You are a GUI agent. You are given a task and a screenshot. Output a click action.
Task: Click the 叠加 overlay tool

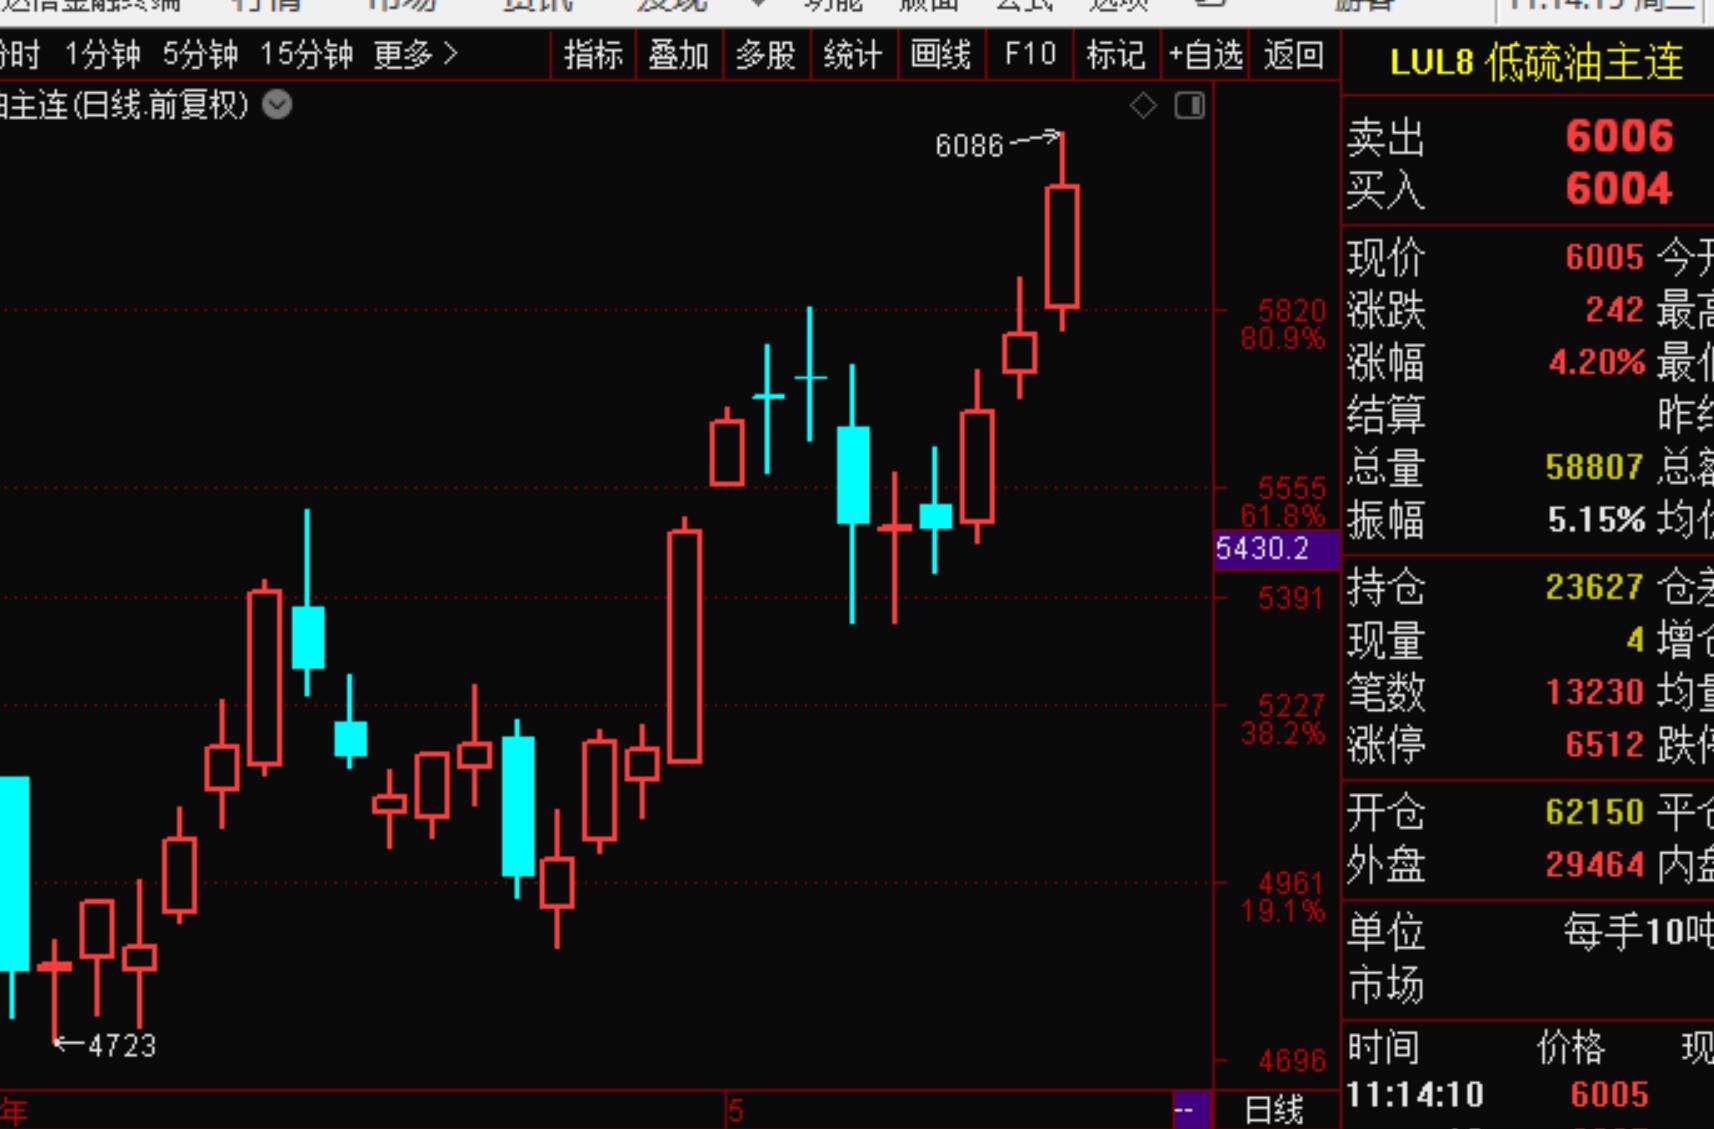pos(679,57)
